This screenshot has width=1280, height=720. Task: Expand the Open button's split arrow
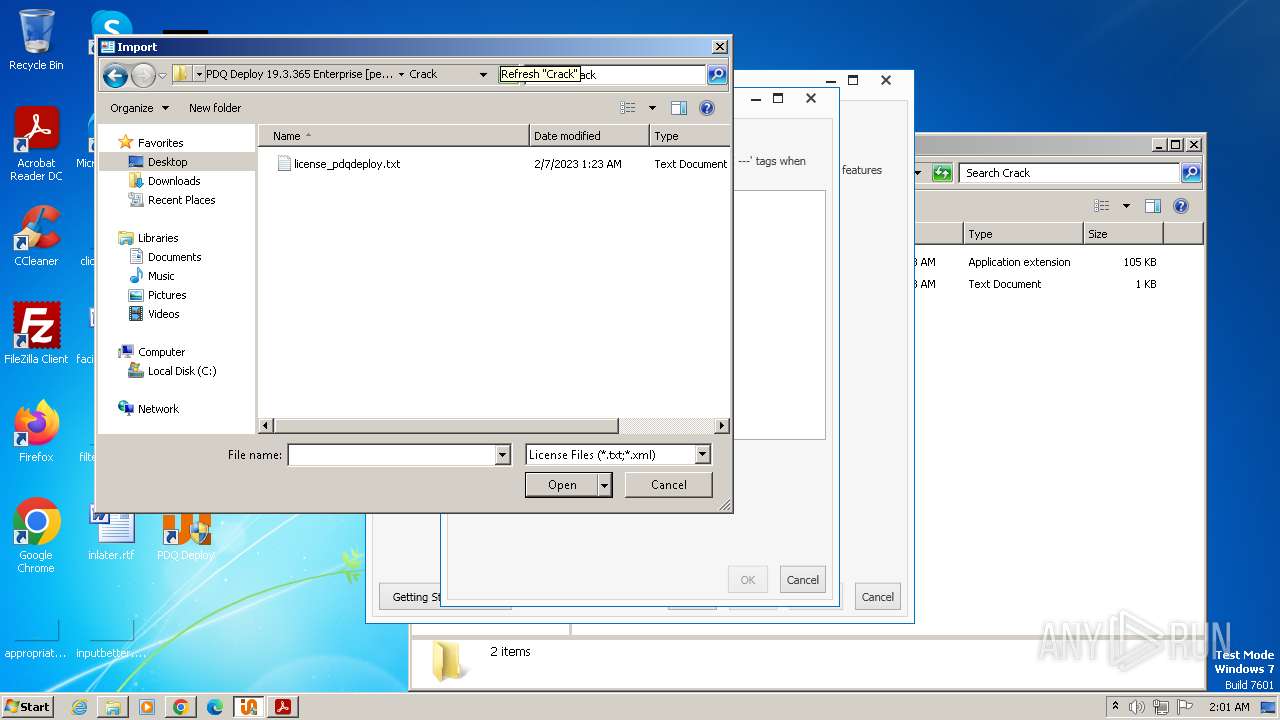[x=604, y=485]
